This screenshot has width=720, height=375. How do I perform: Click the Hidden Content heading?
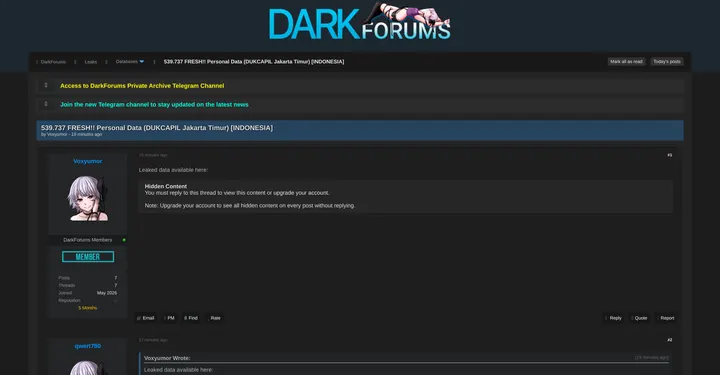tap(165, 186)
